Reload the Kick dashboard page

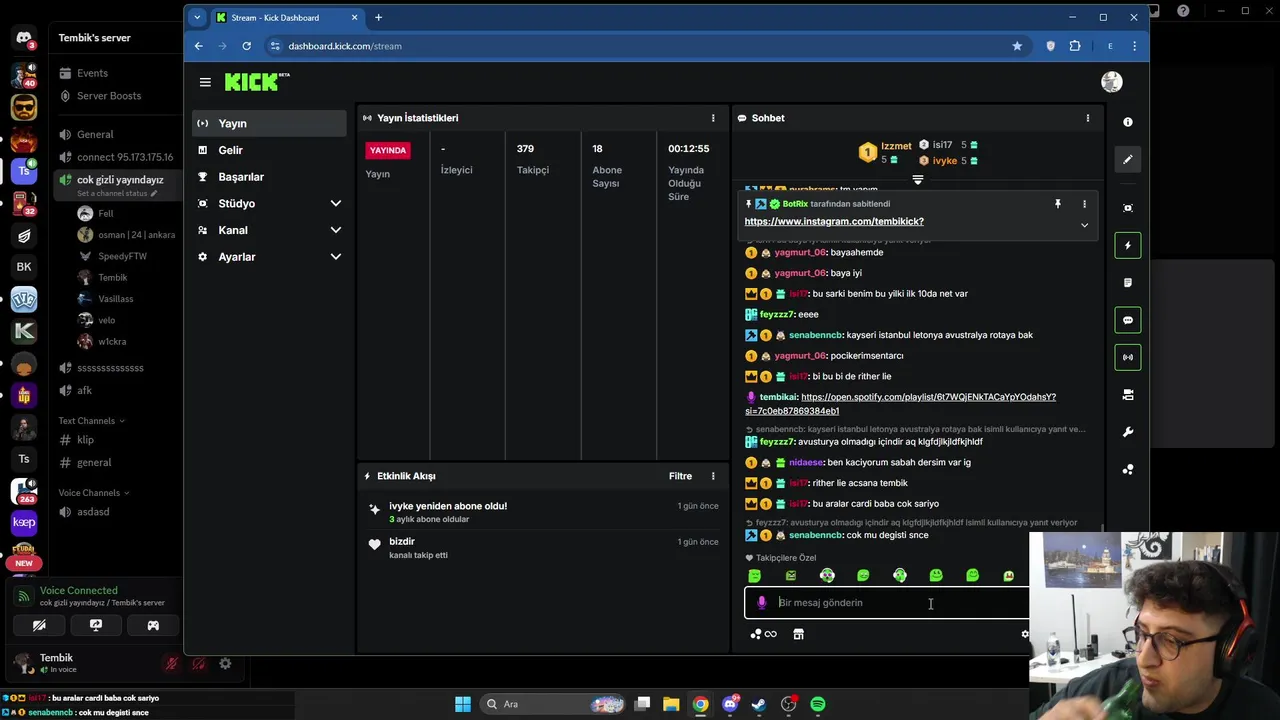(246, 46)
